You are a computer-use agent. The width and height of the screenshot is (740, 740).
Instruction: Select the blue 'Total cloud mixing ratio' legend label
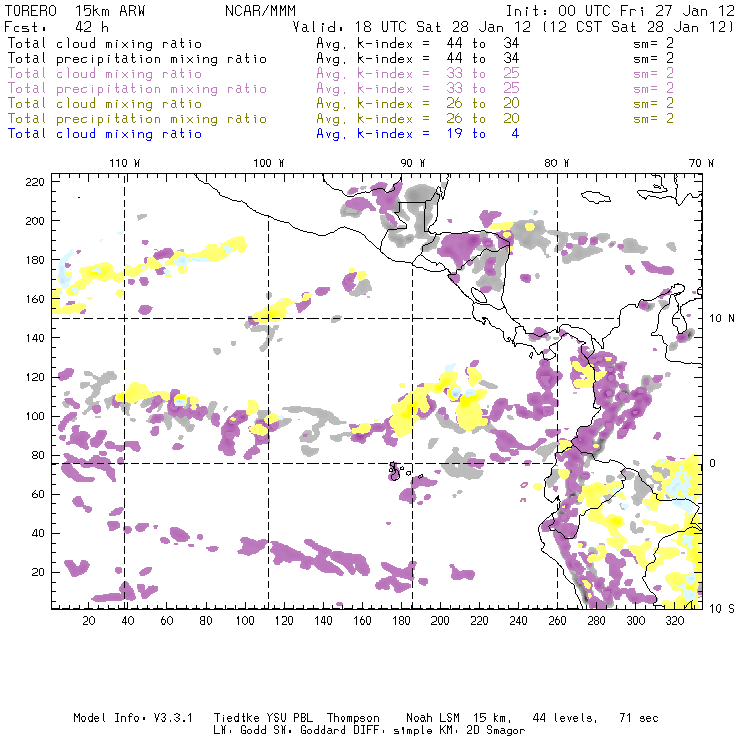point(105,134)
